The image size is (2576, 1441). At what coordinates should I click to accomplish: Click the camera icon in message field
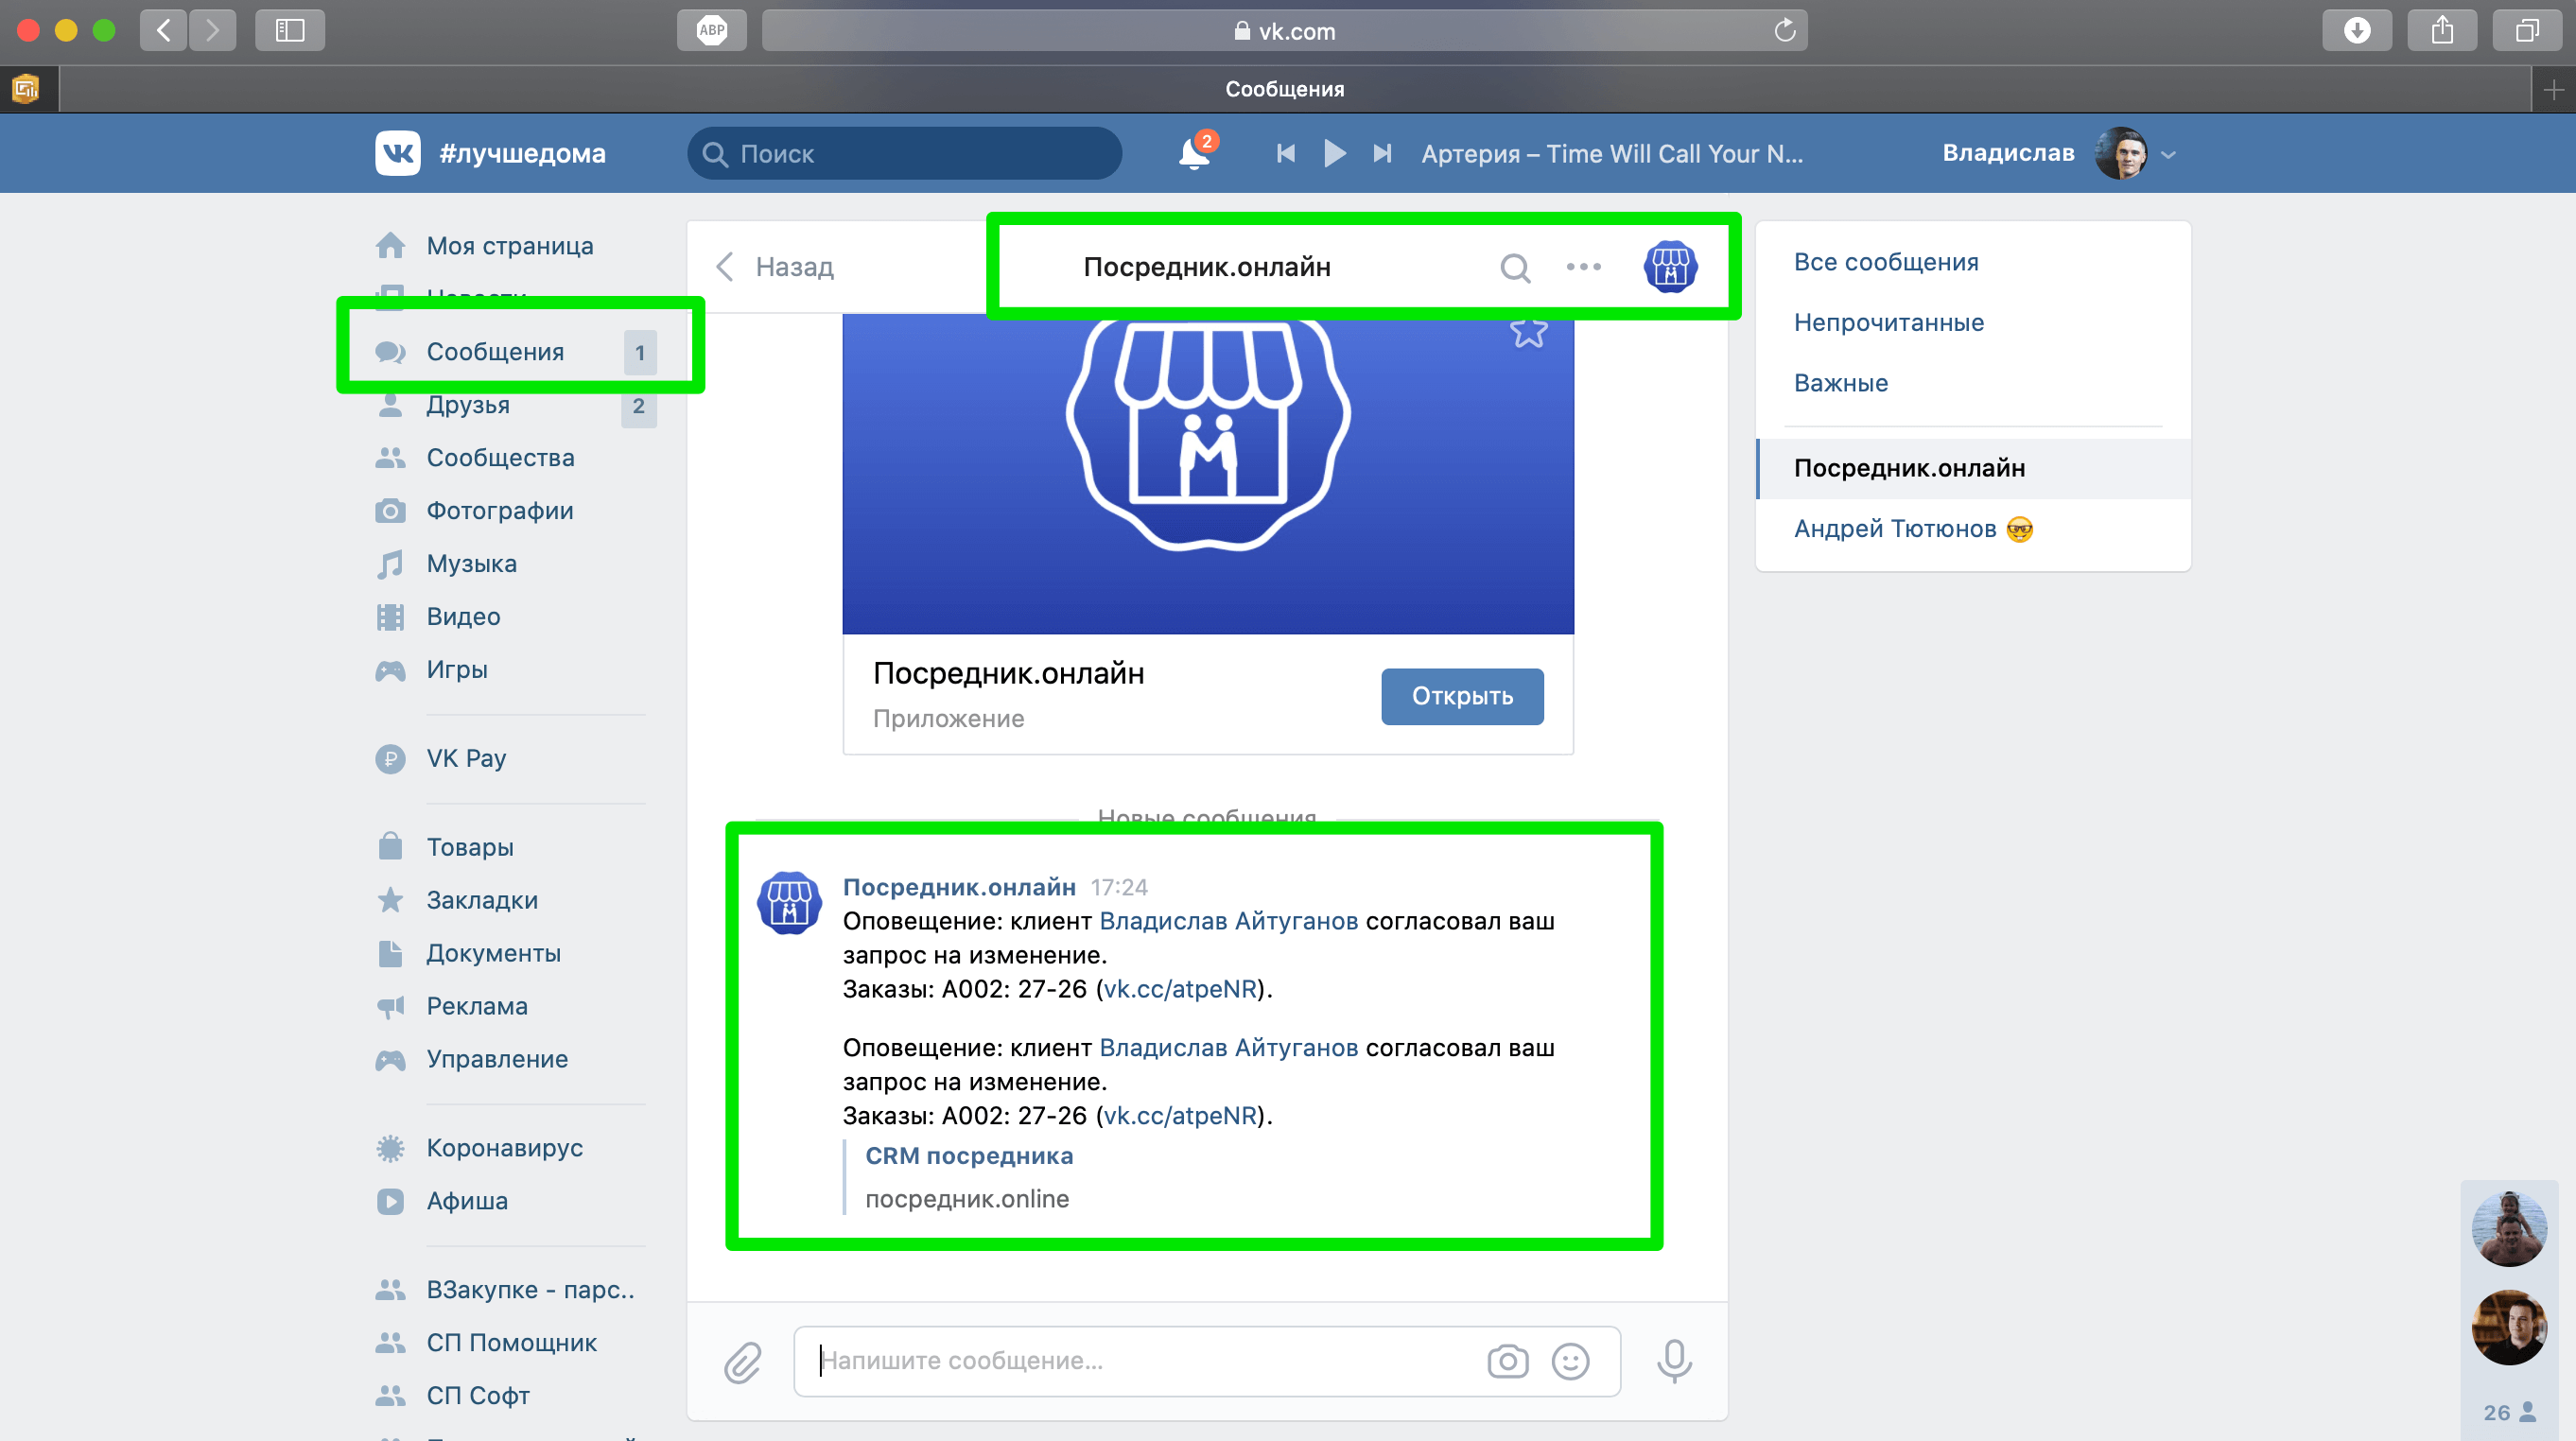pyautogui.click(x=1507, y=1361)
